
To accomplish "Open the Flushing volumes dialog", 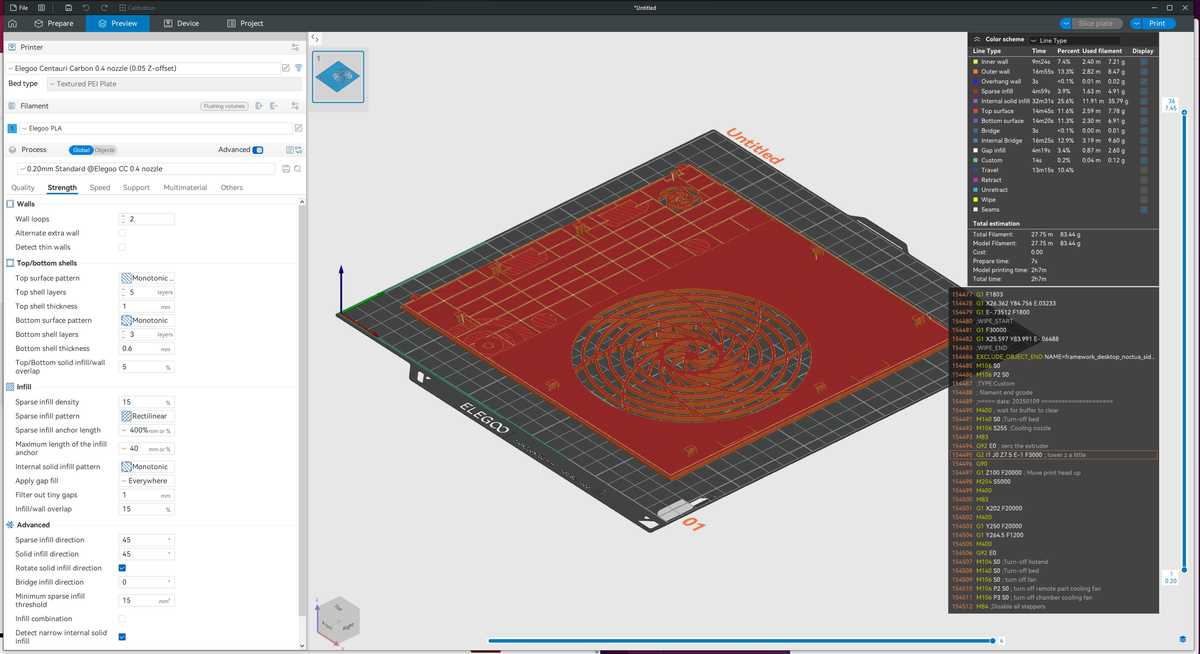I will click(225, 105).
